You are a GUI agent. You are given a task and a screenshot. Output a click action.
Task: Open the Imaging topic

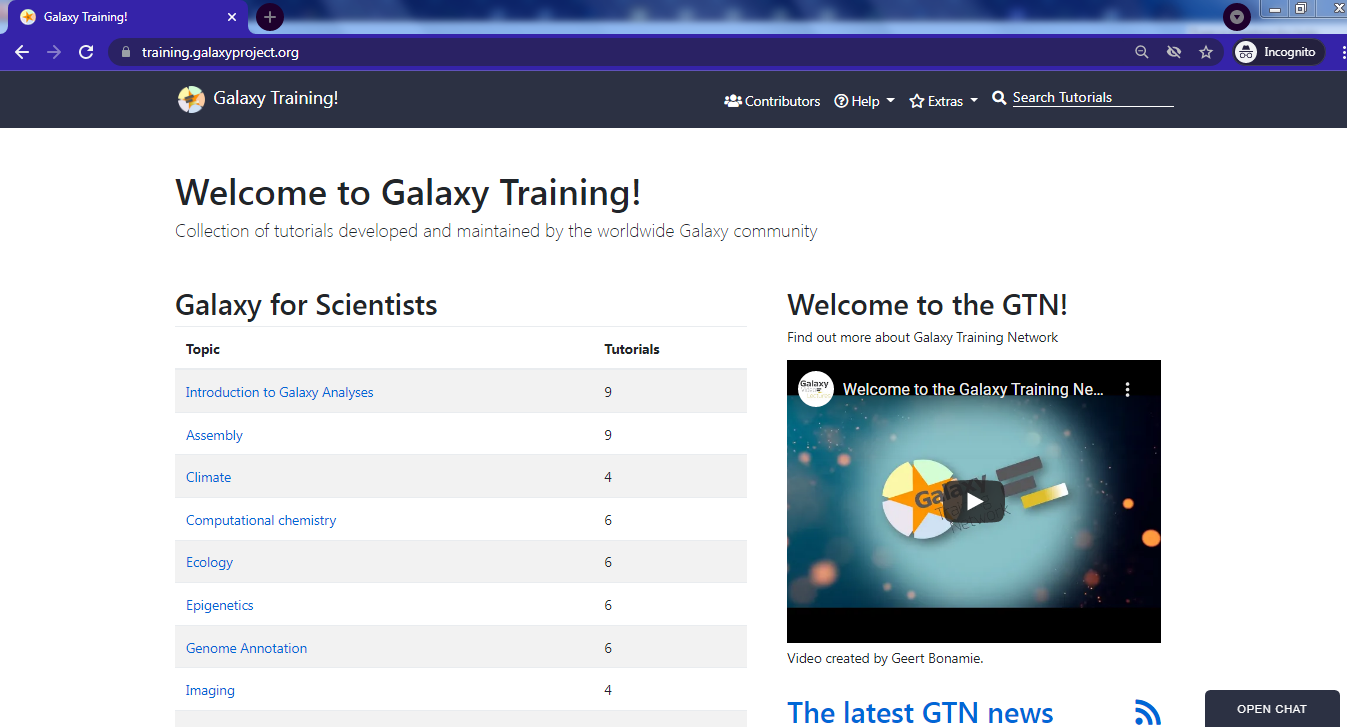[x=210, y=690]
